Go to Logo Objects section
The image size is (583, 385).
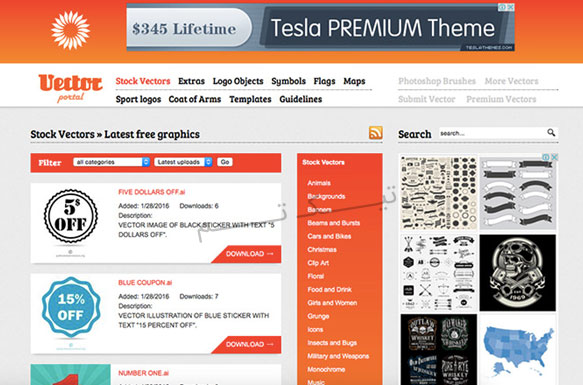238,81
